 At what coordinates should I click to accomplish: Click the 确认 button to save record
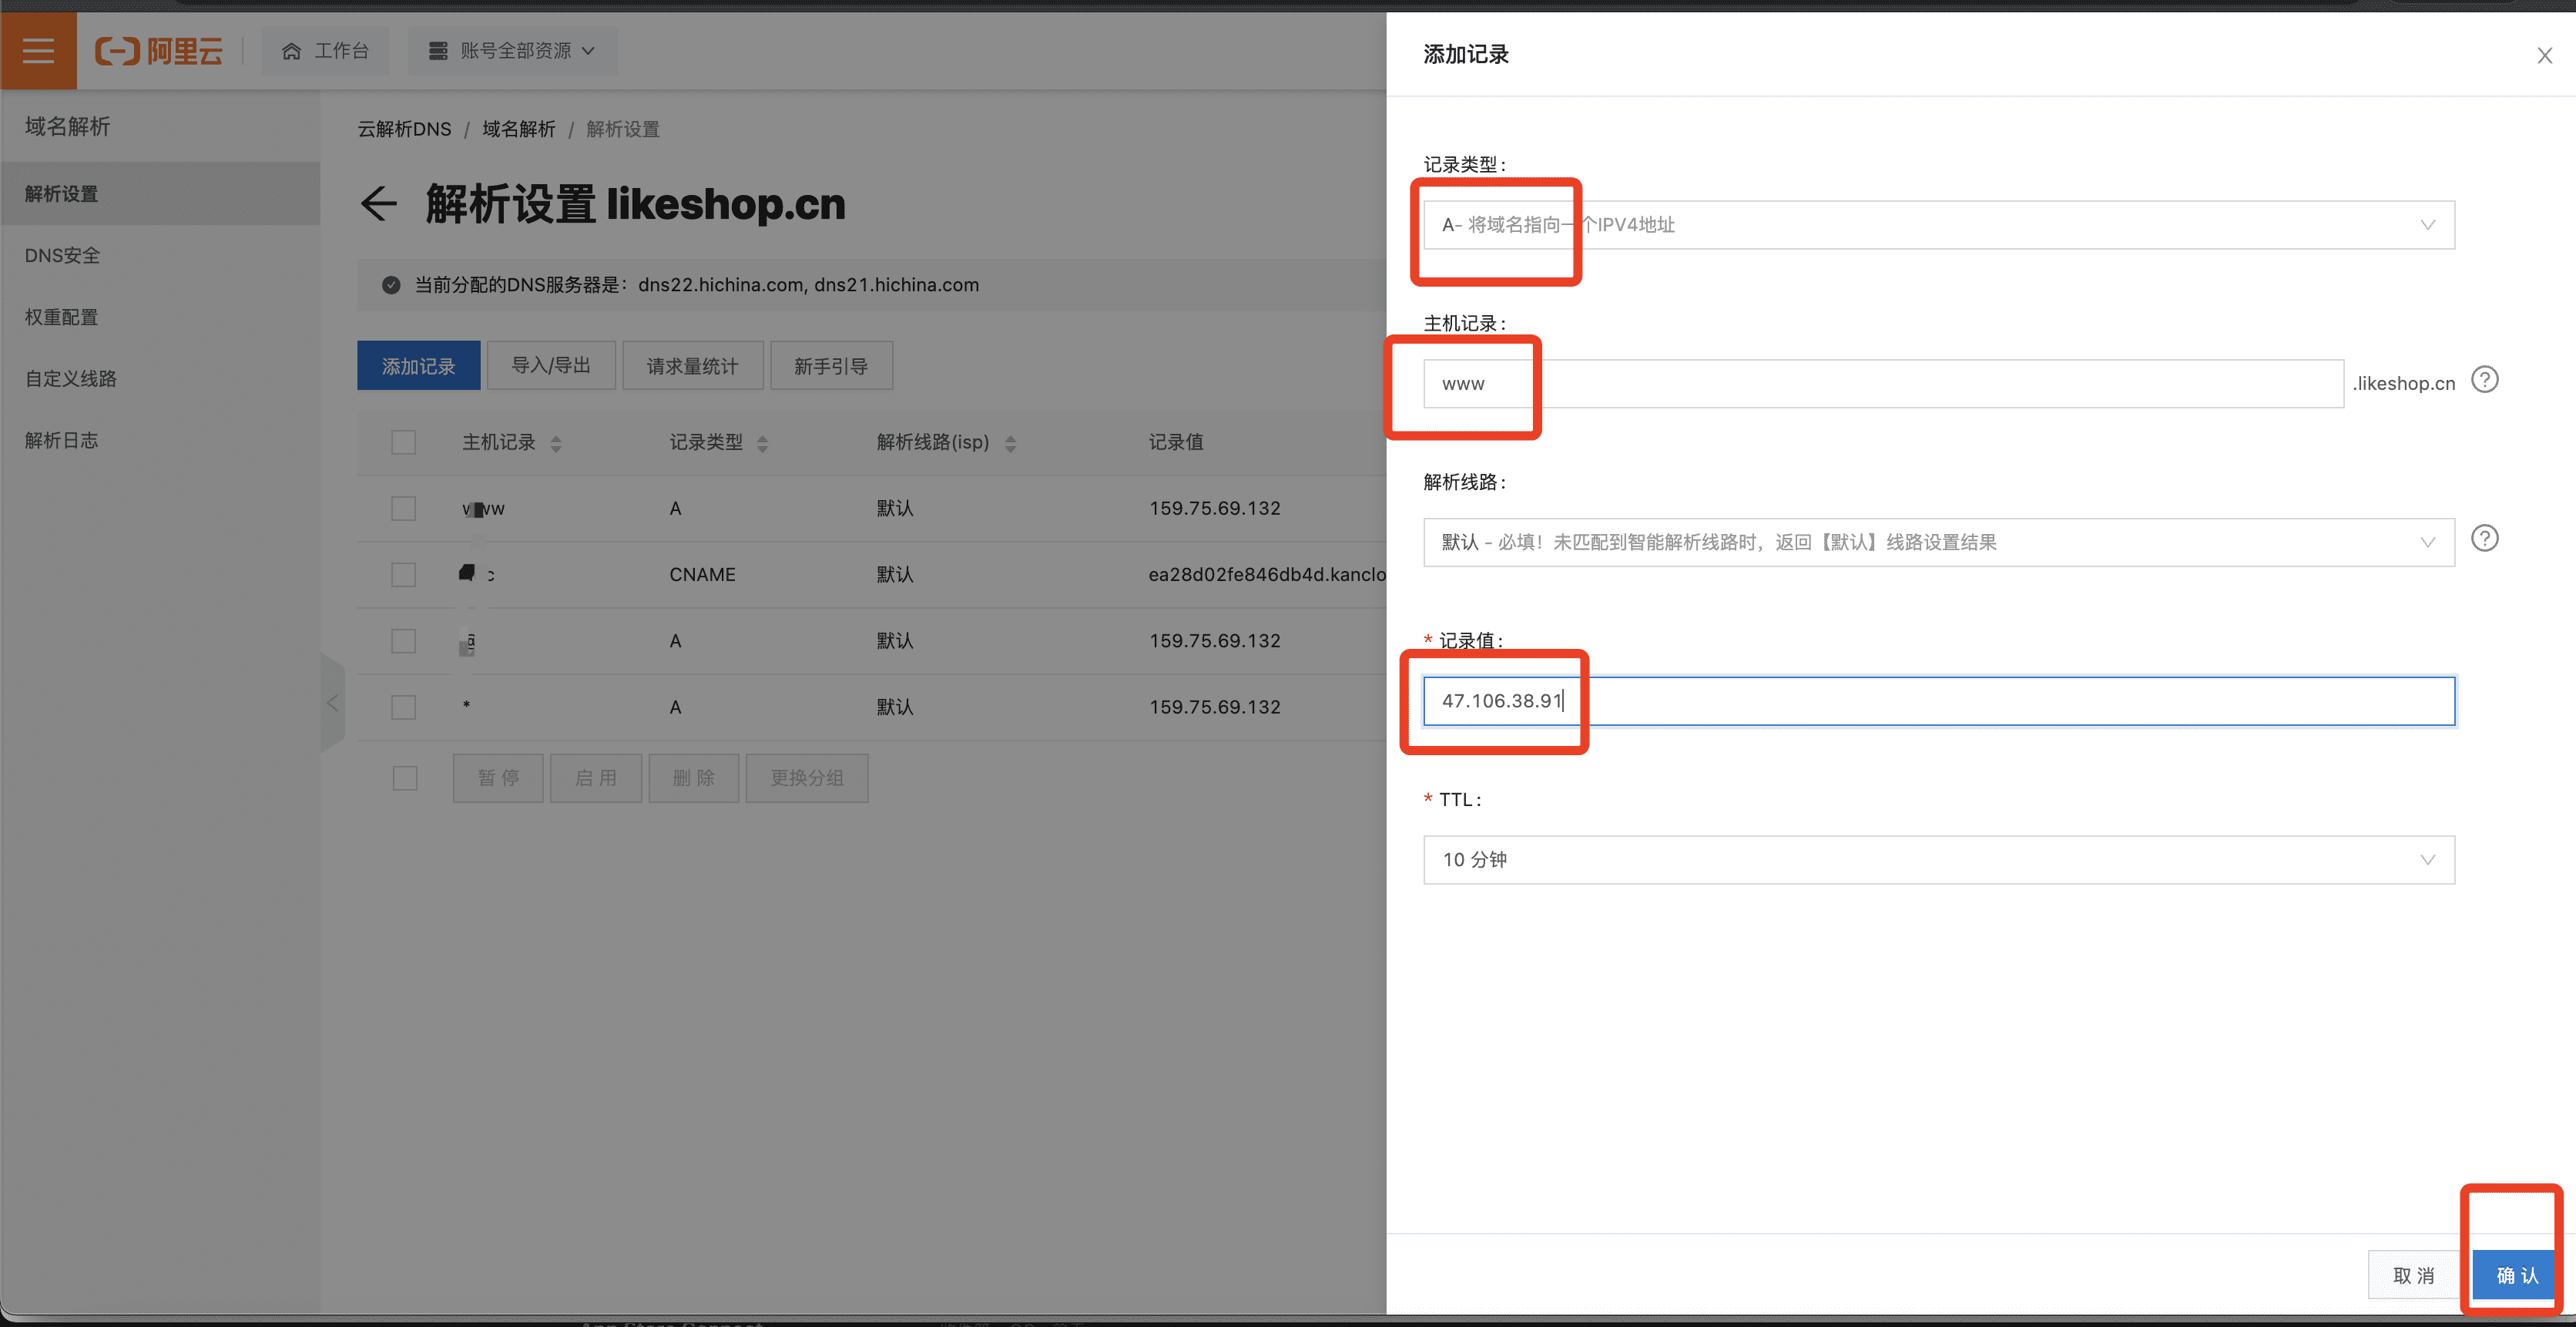[2515, 1275]
